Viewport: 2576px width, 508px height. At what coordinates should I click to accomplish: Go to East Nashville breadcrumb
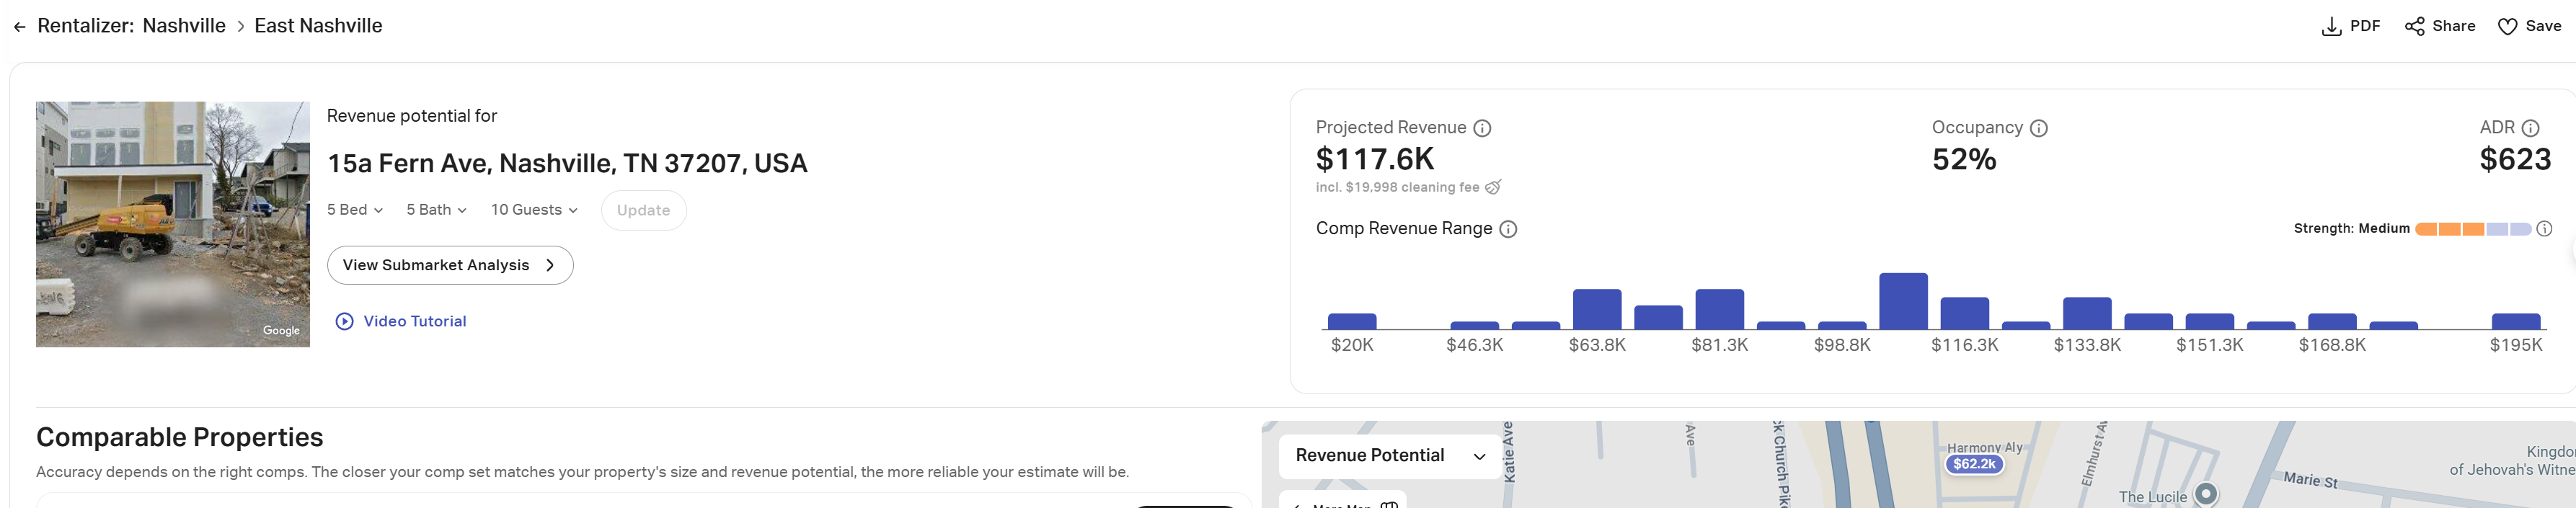(x=318, y=26)
